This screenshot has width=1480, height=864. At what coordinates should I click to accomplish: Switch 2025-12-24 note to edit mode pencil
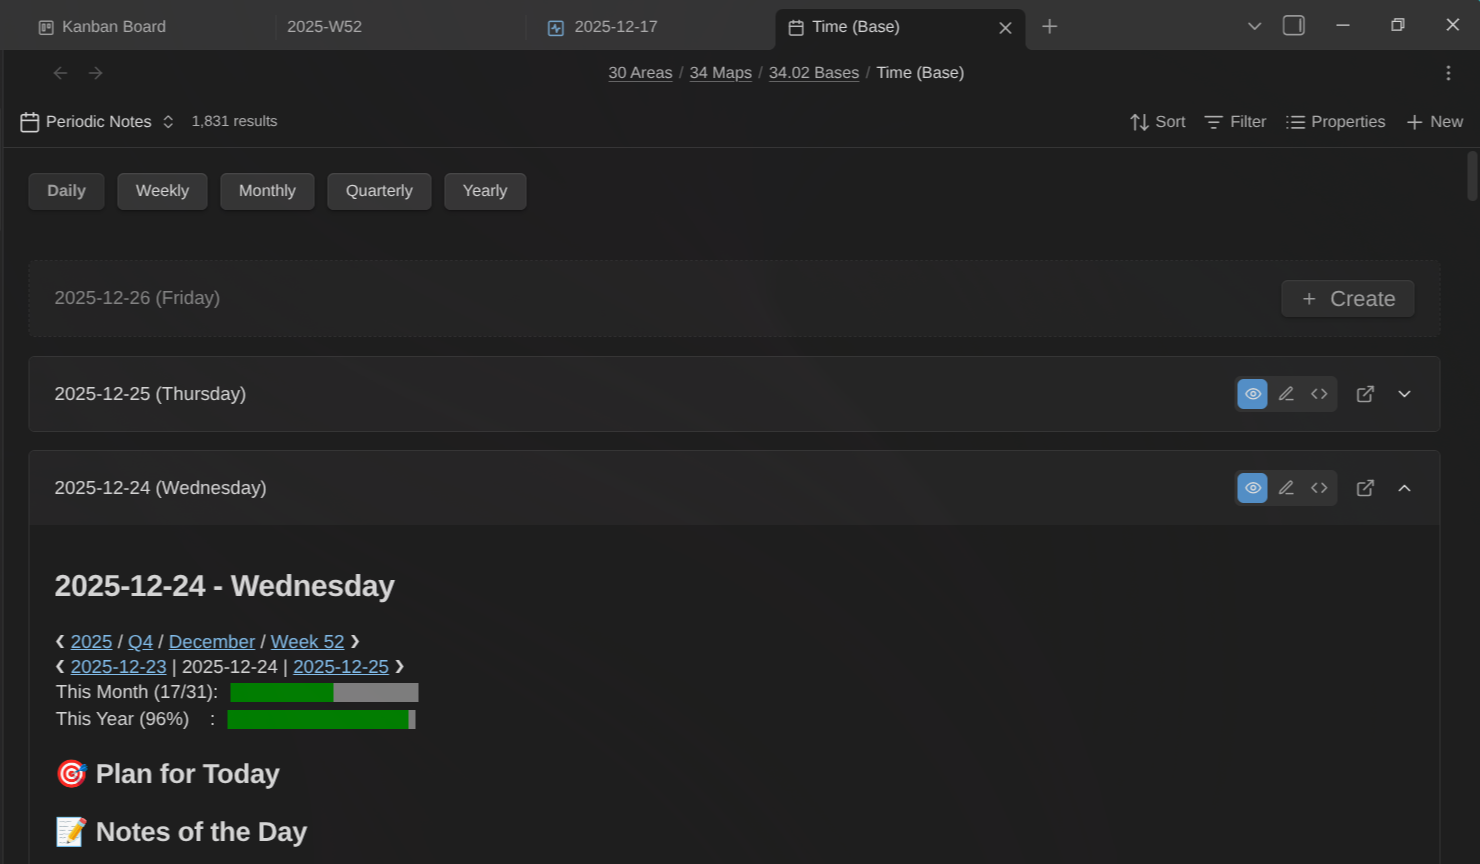click(1286, 488)
